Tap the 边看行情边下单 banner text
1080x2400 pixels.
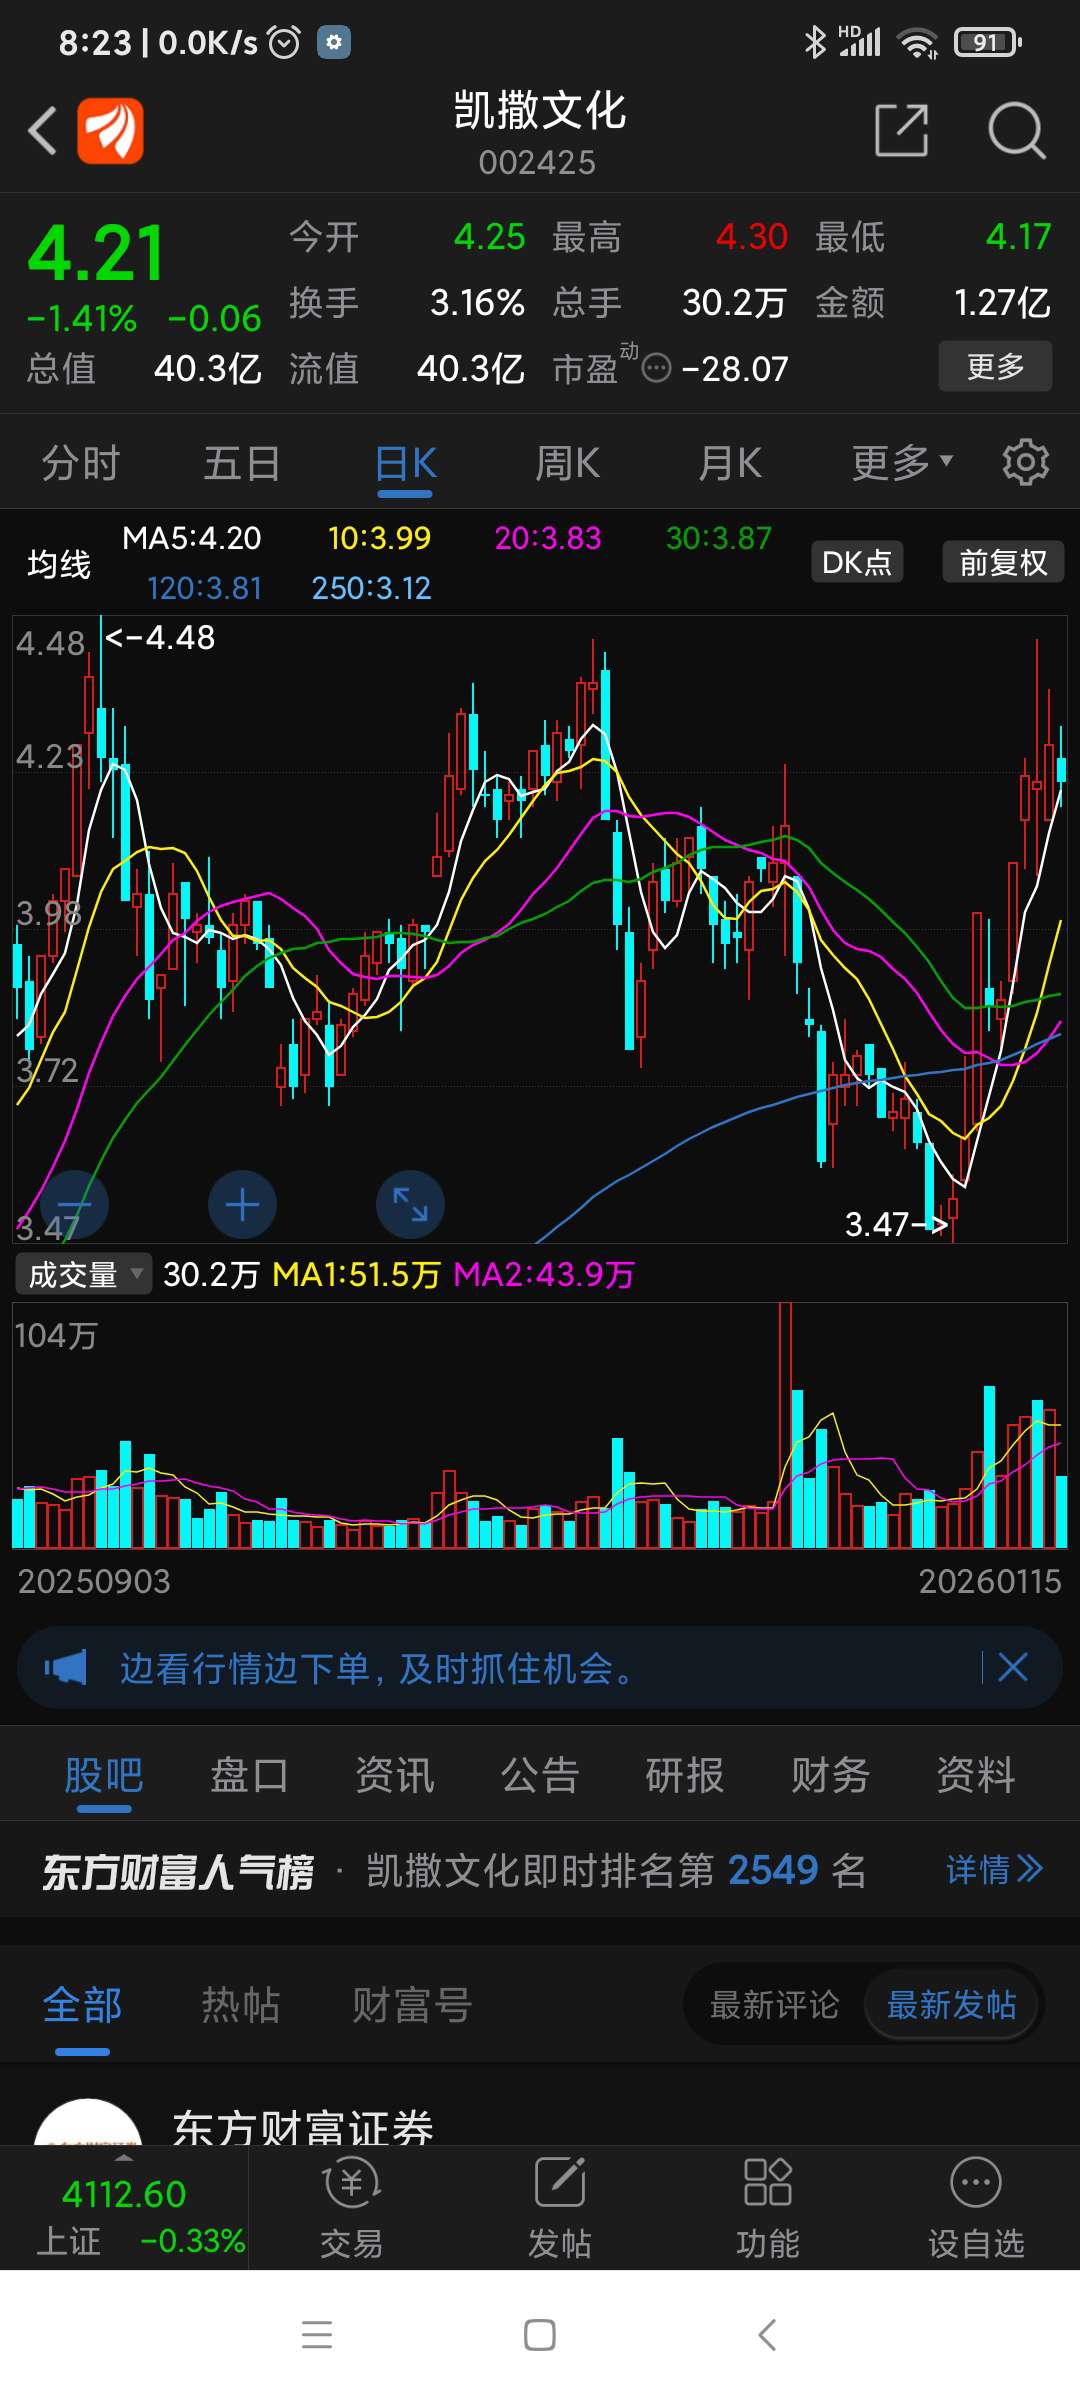click(377, 1668)
